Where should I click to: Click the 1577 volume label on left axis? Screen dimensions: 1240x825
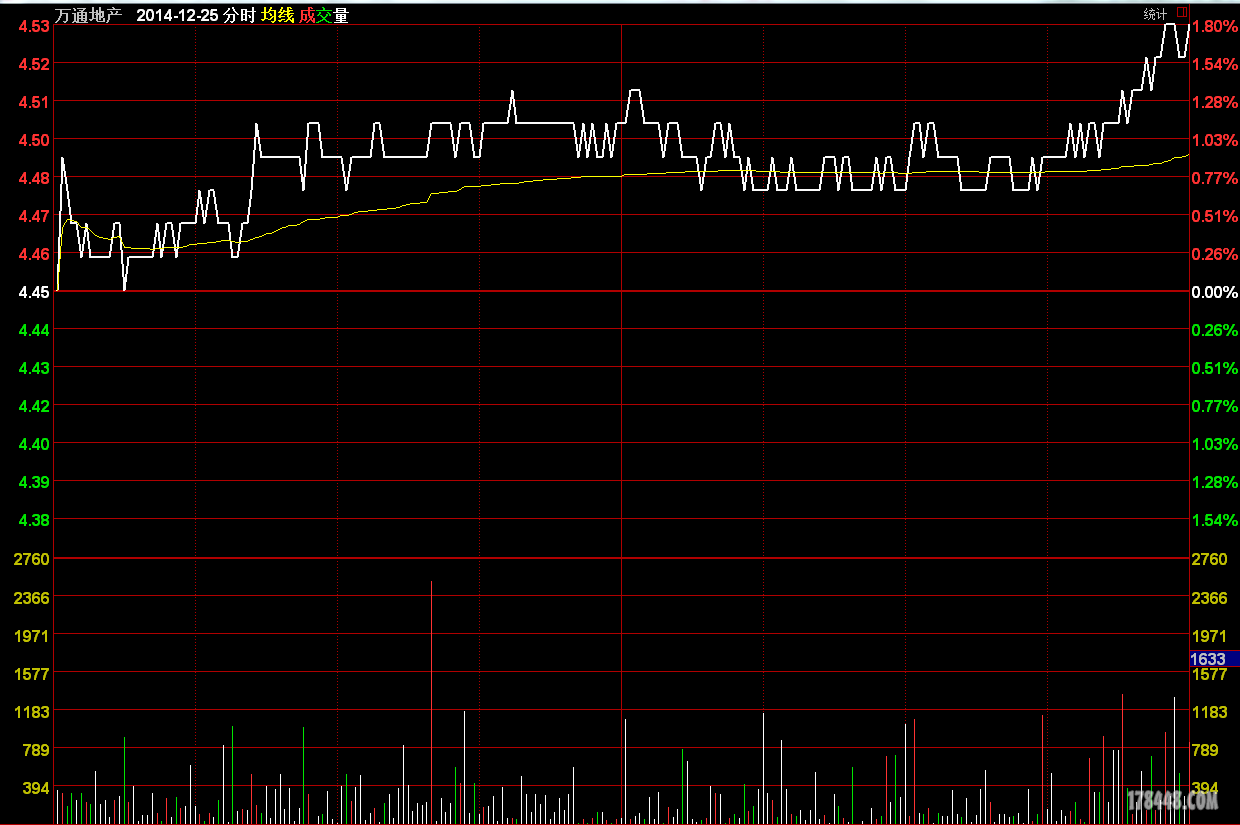(32, 674)
